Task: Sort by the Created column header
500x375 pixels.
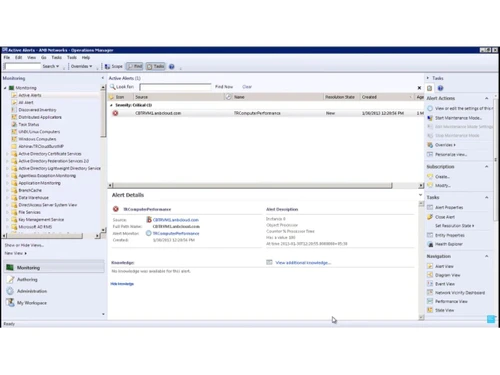Action: click(x=387, y=97)
